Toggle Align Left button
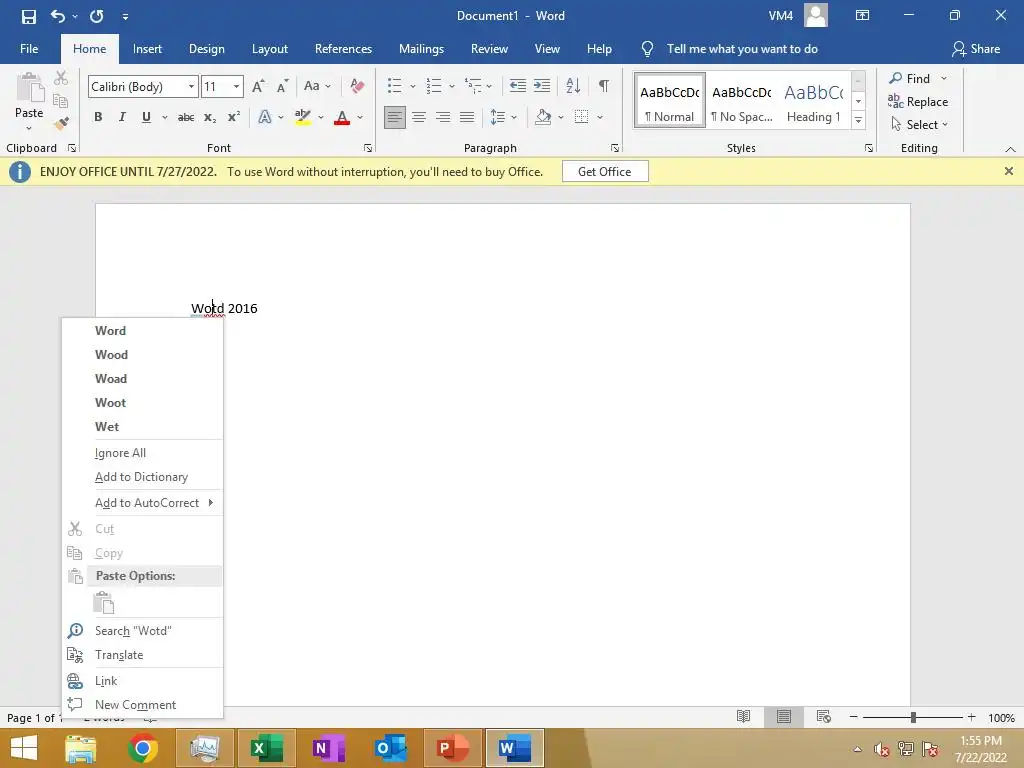The width and height of the screenshot is (1024, 768). [x=394, y=117]
